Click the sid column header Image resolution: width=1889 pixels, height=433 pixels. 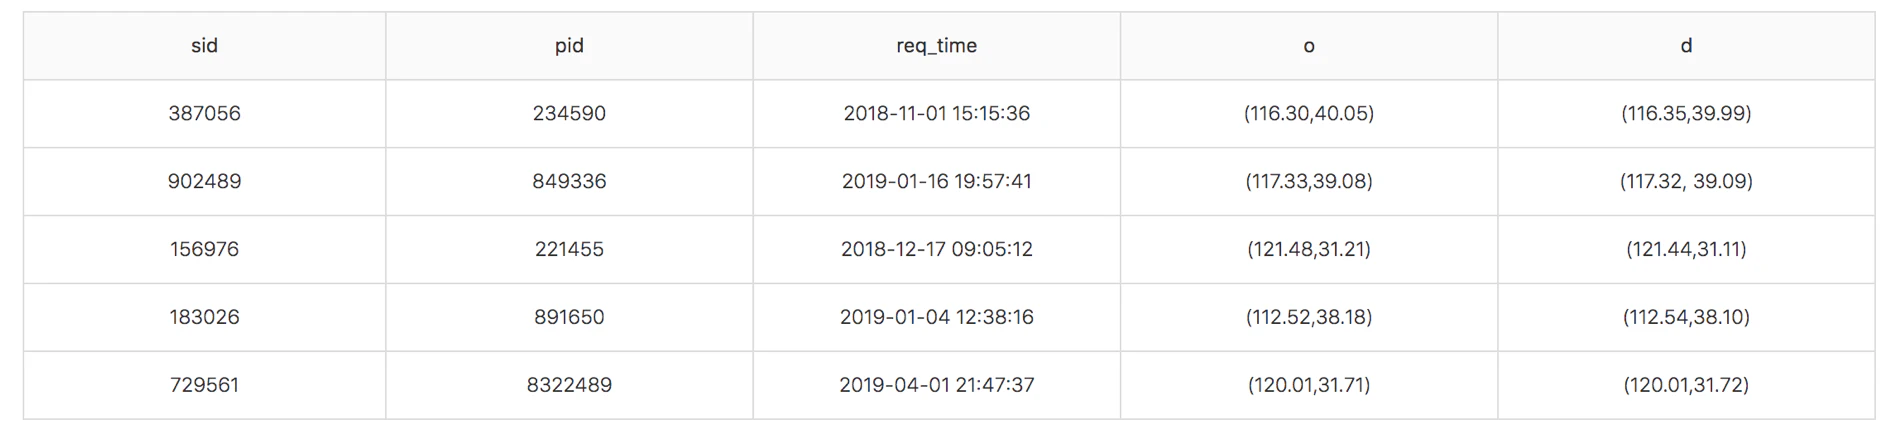pos(204,46)
